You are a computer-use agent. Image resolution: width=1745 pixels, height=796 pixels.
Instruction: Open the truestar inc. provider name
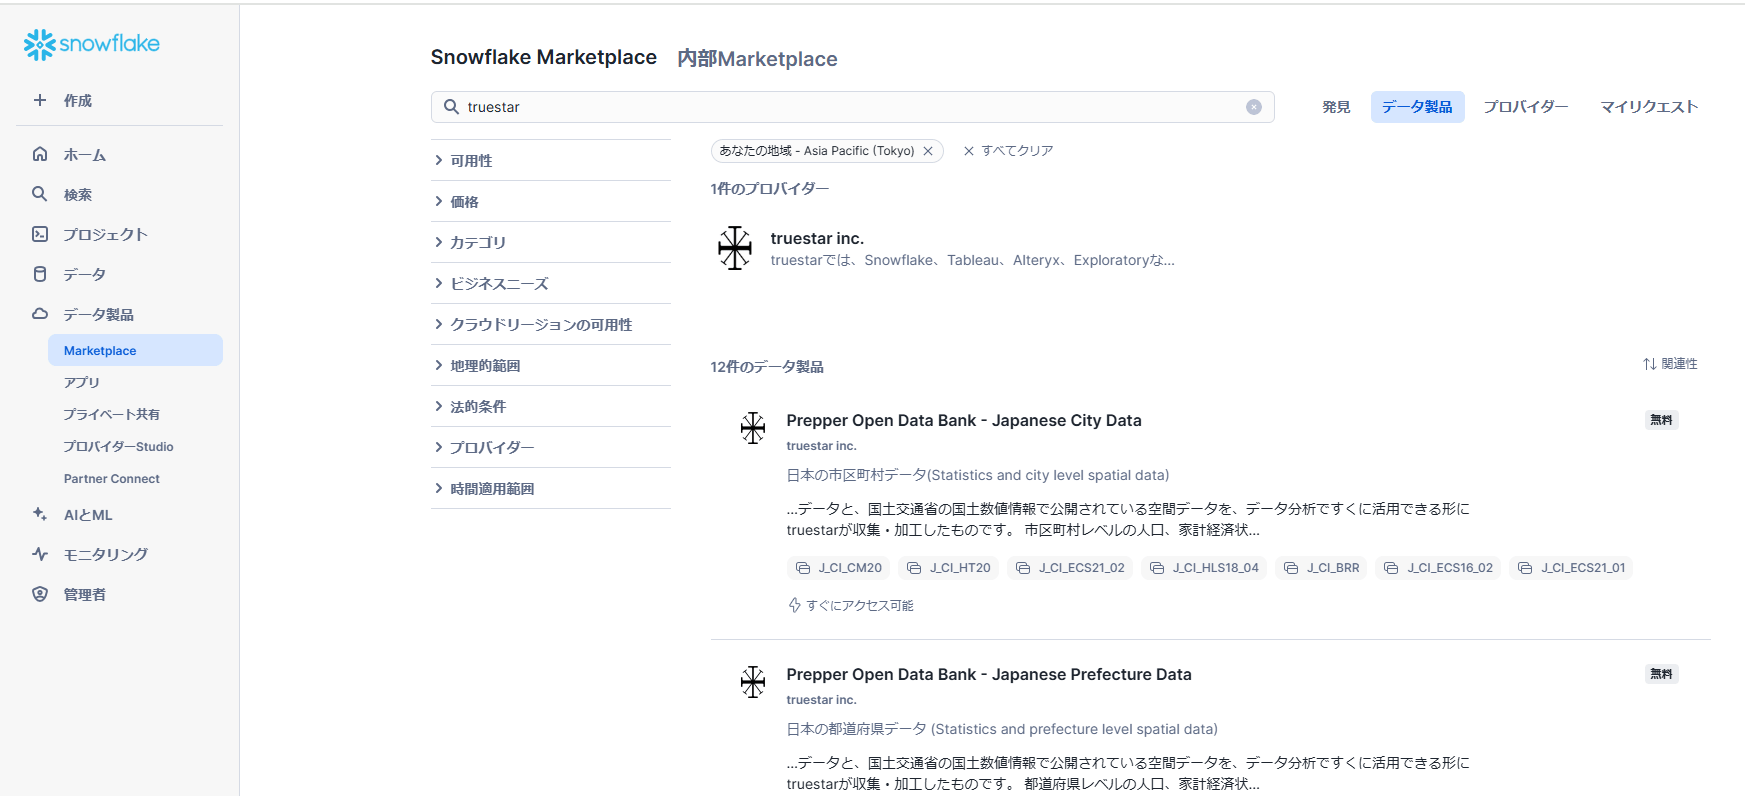(x=817, y=238)
